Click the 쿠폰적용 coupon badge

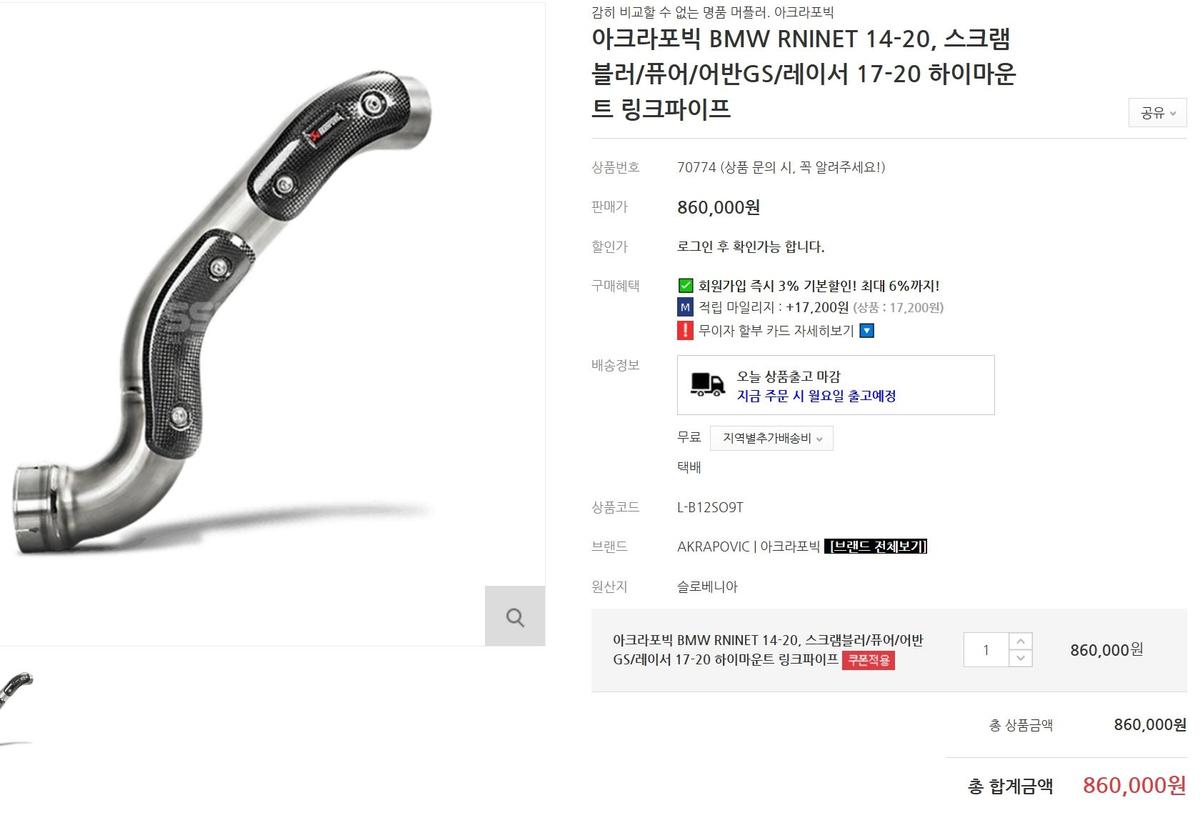point(868,660)
